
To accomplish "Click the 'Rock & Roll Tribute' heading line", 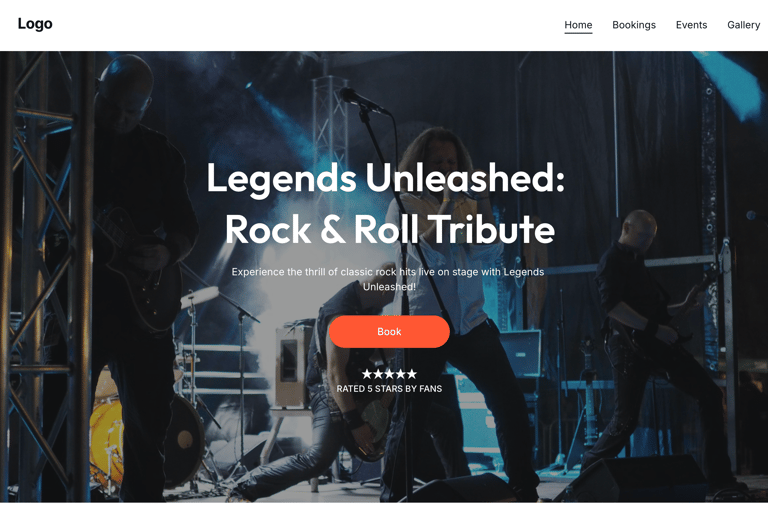I will [x=389, y=229].
